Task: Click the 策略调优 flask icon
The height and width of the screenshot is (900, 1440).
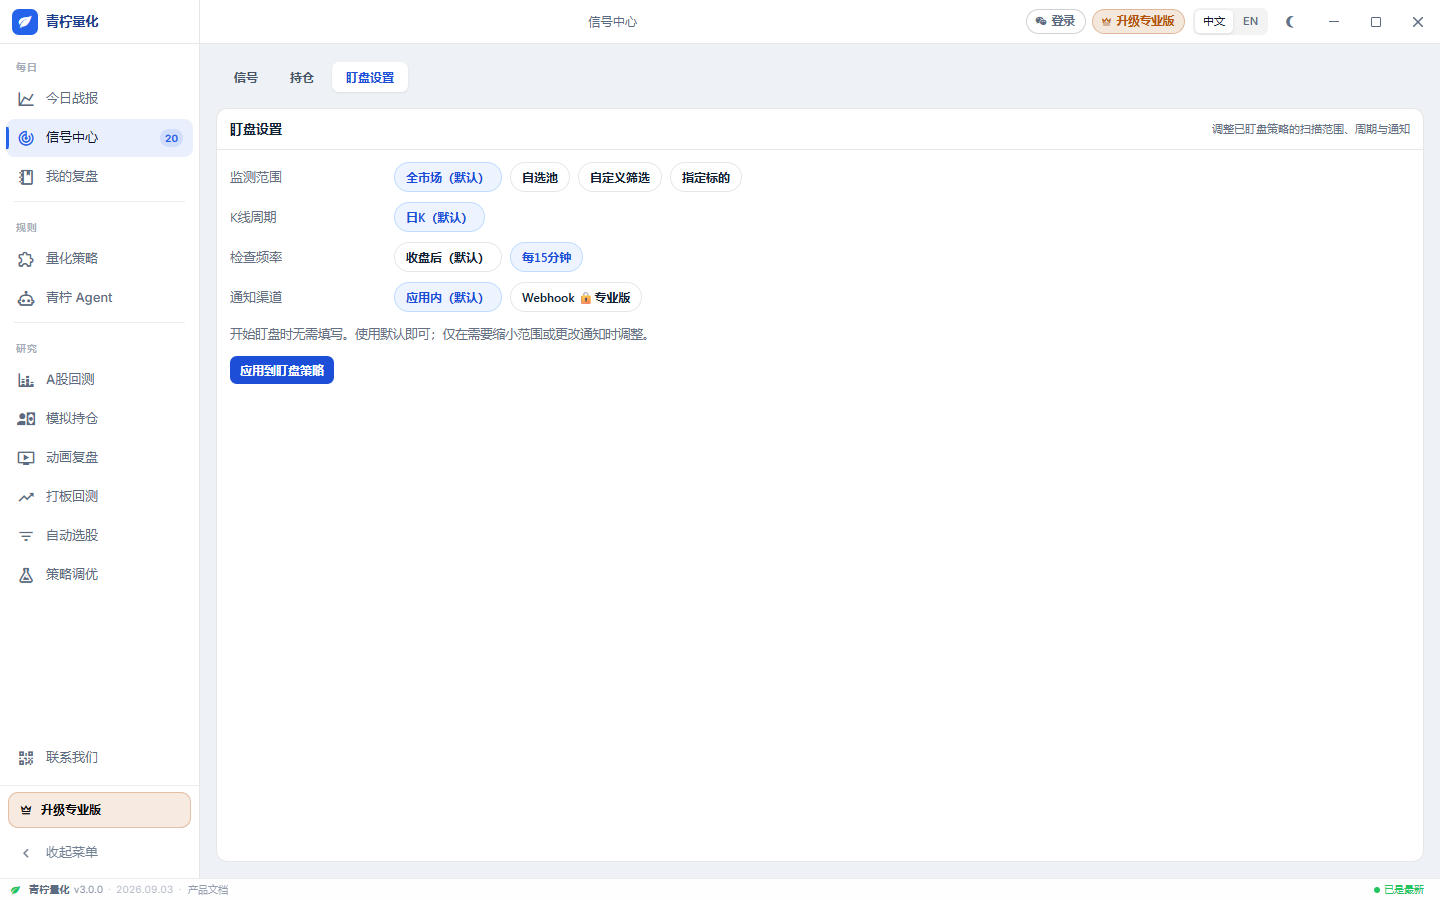Action: point(26,575)
